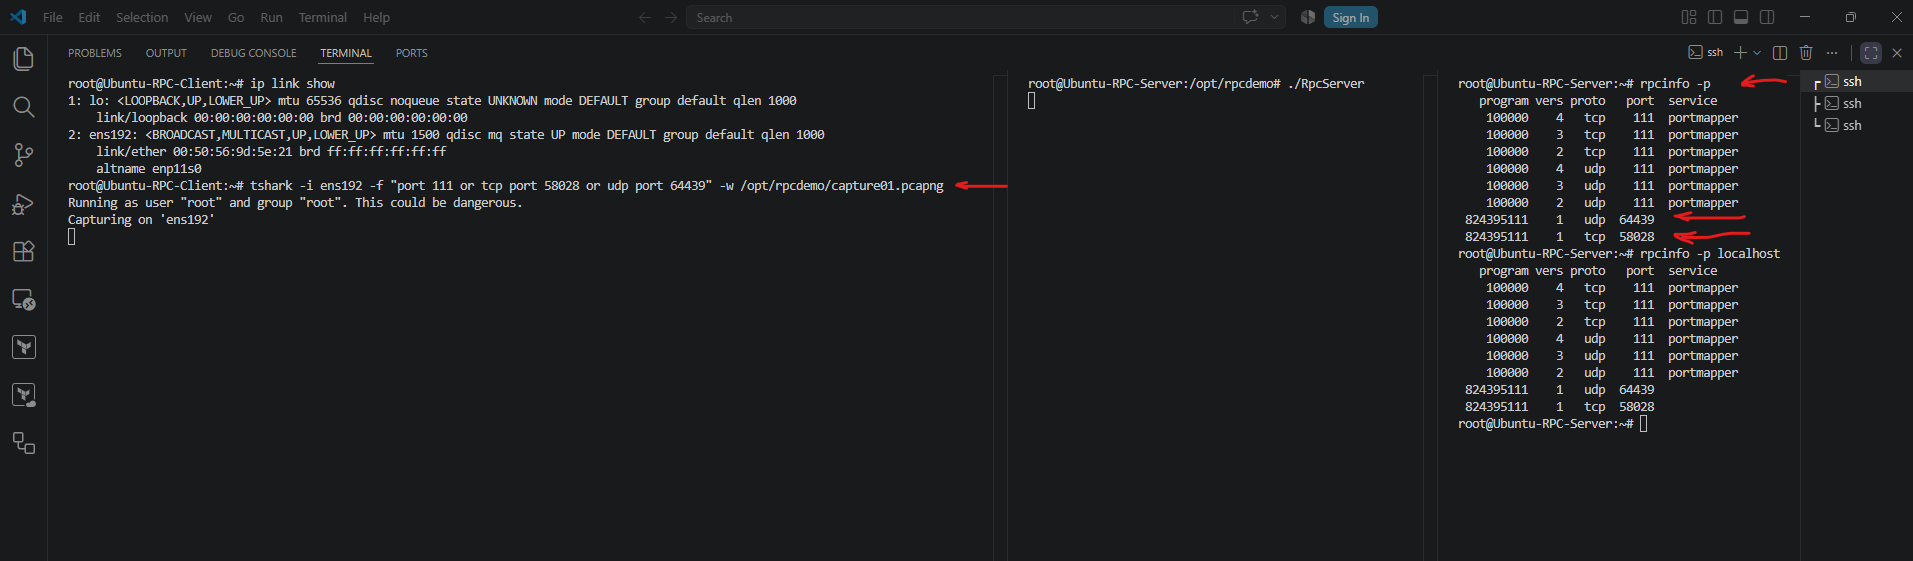Open the Help menu
Viewport: 1913px width, 561px height.
(x=376, y=17)
